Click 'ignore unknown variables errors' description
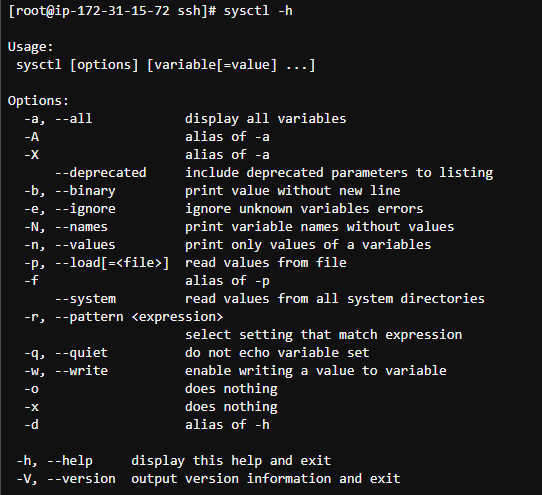 304,208
